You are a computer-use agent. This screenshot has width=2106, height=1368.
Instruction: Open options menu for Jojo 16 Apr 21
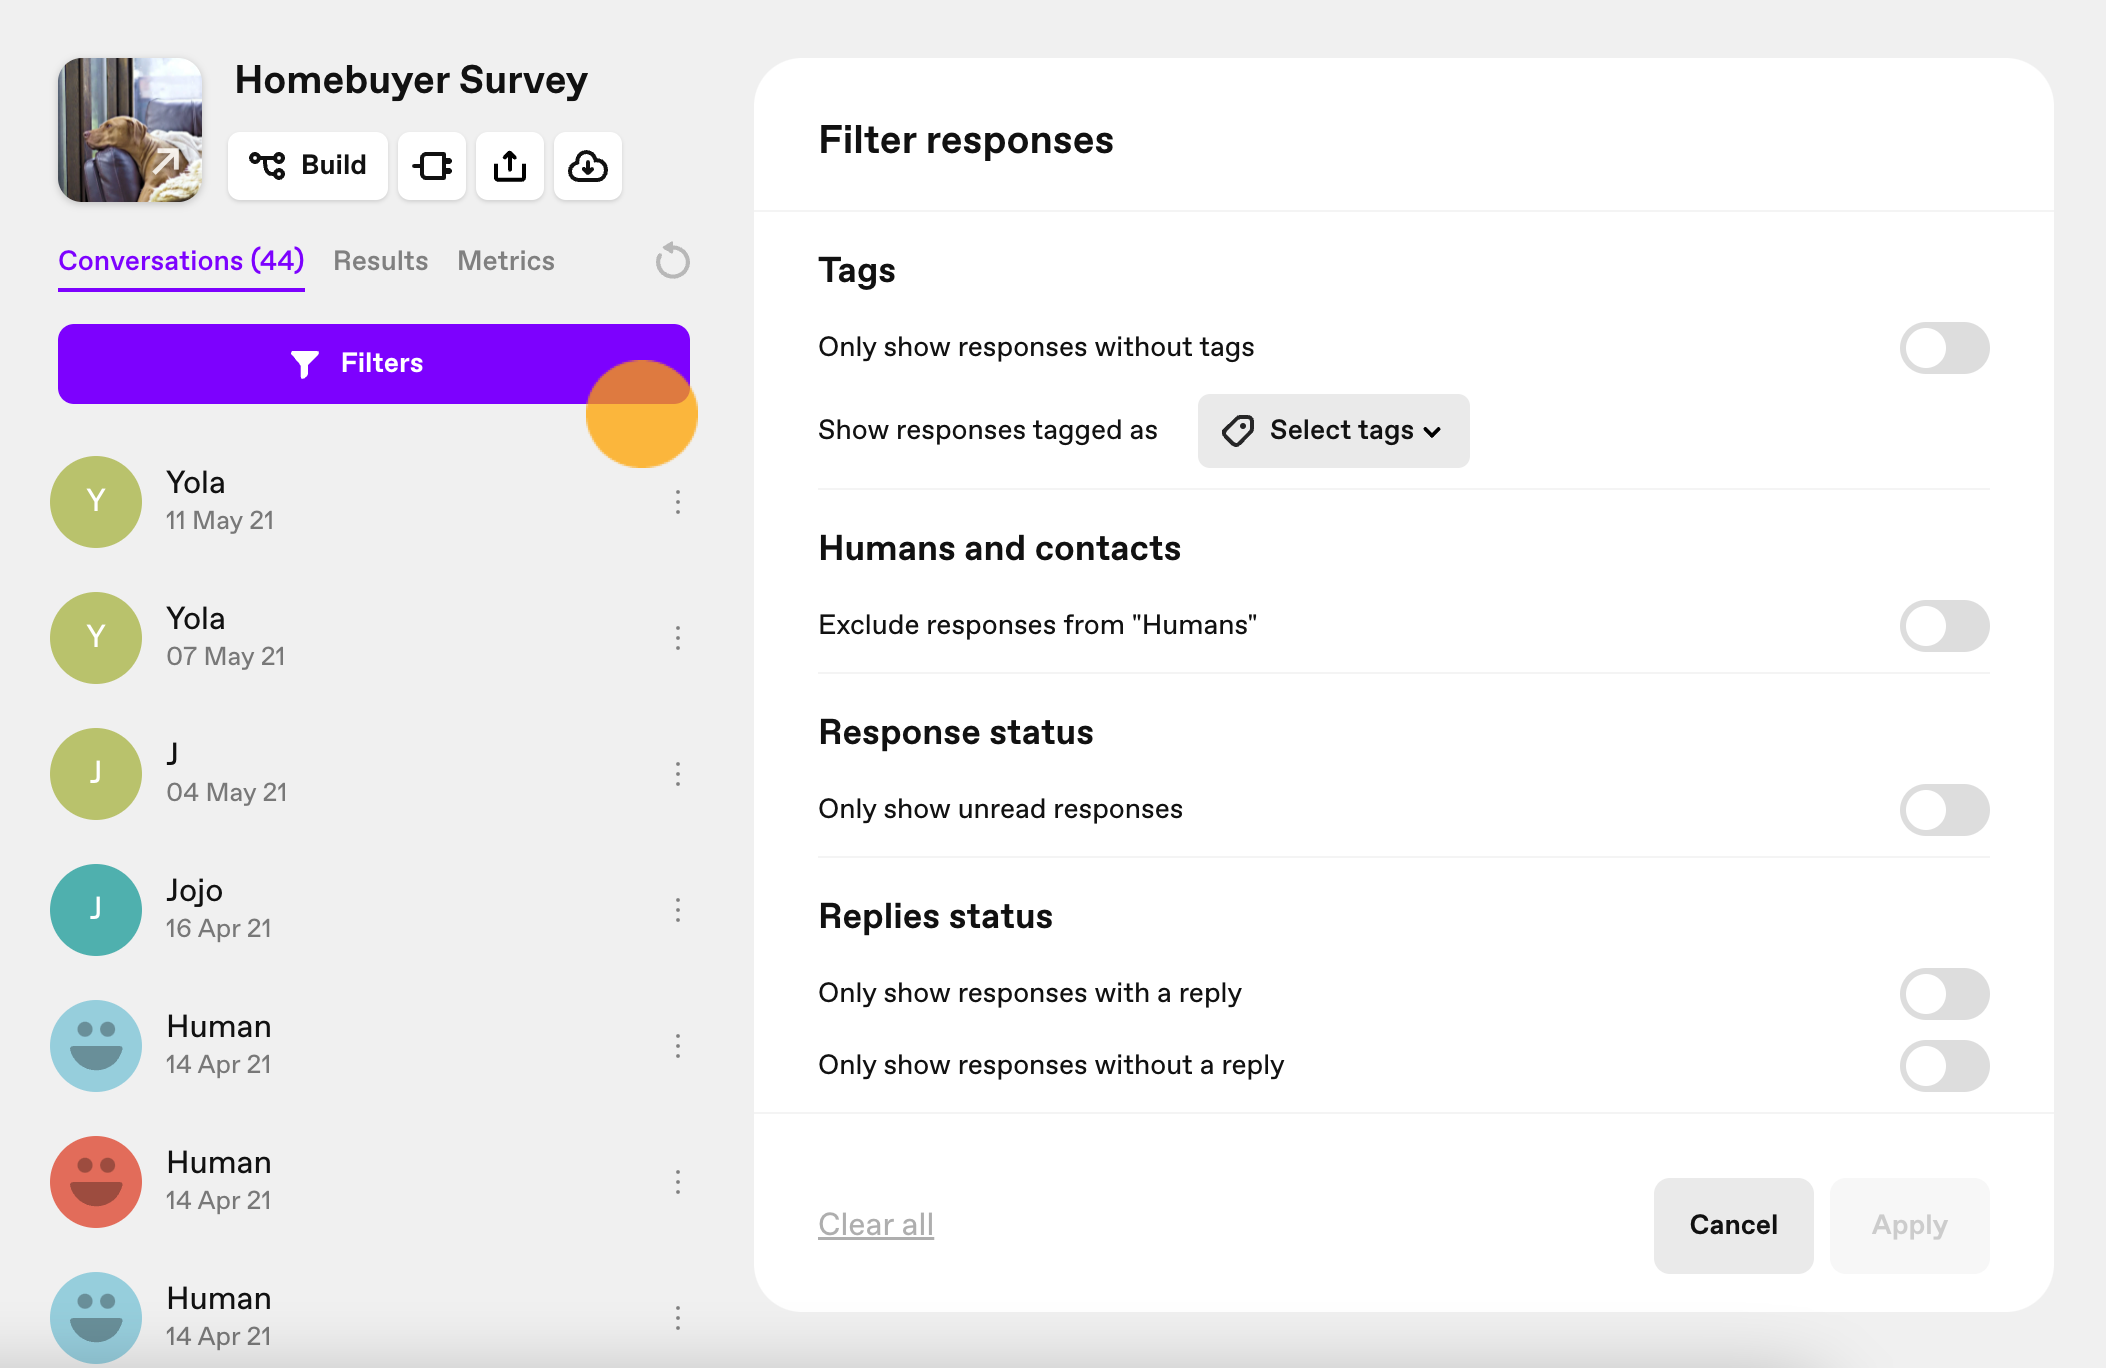(x=678, y=910)
